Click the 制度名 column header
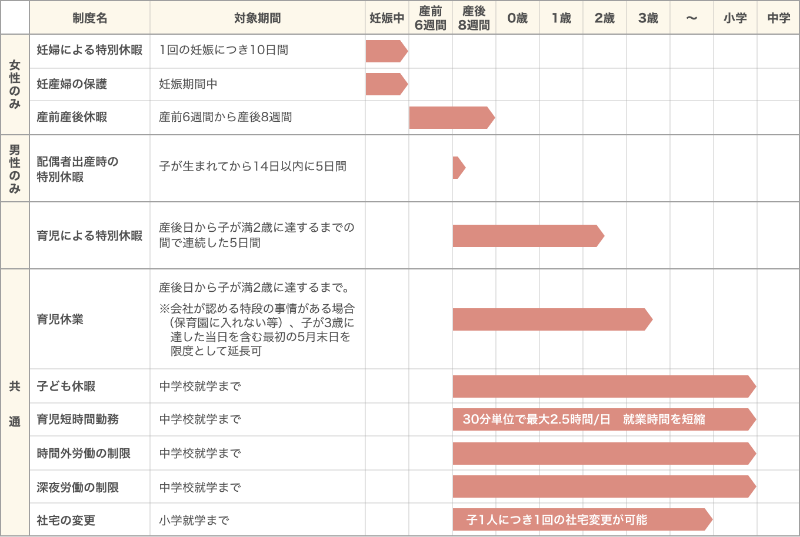This screenshot has height=537, width=800. (90, 18)
